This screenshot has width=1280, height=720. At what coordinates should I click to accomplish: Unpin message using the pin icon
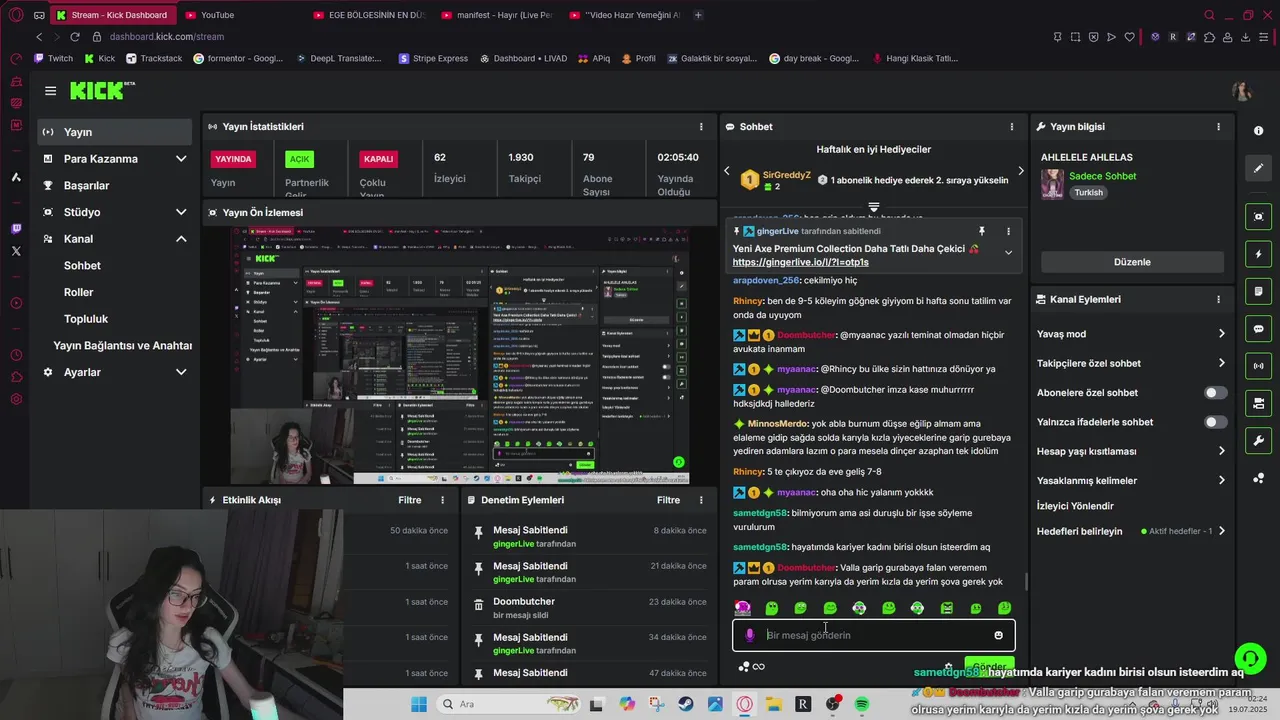(x=982, y=231)
